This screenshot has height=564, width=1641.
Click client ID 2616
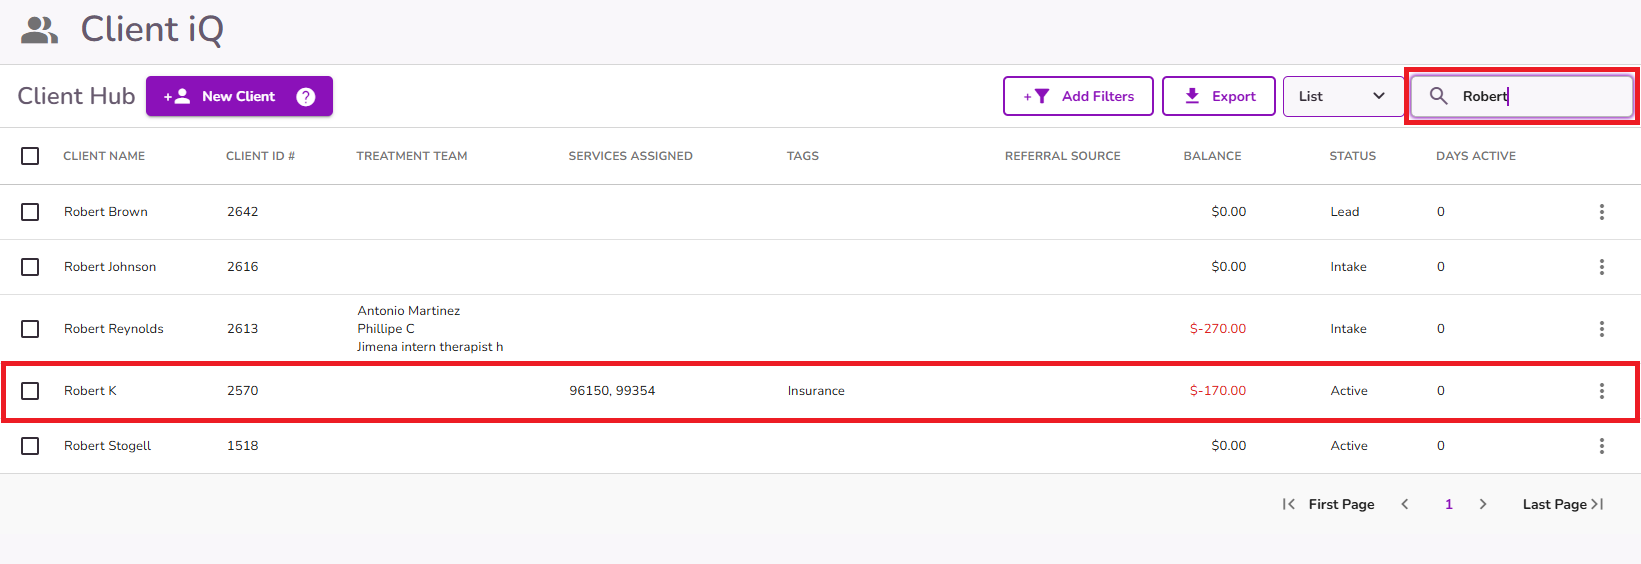click(242, 267)
